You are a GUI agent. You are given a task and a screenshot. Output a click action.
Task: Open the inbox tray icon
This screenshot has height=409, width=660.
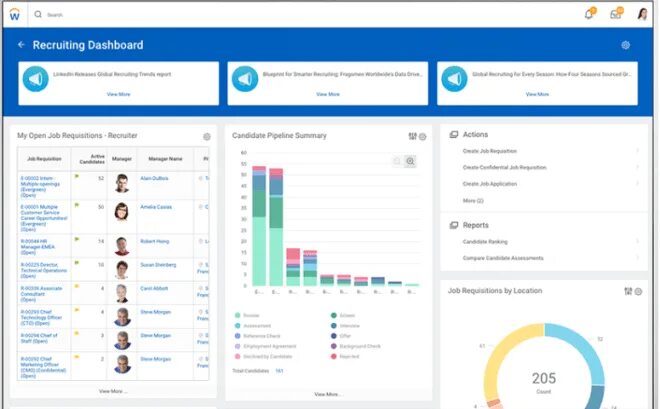616,14
